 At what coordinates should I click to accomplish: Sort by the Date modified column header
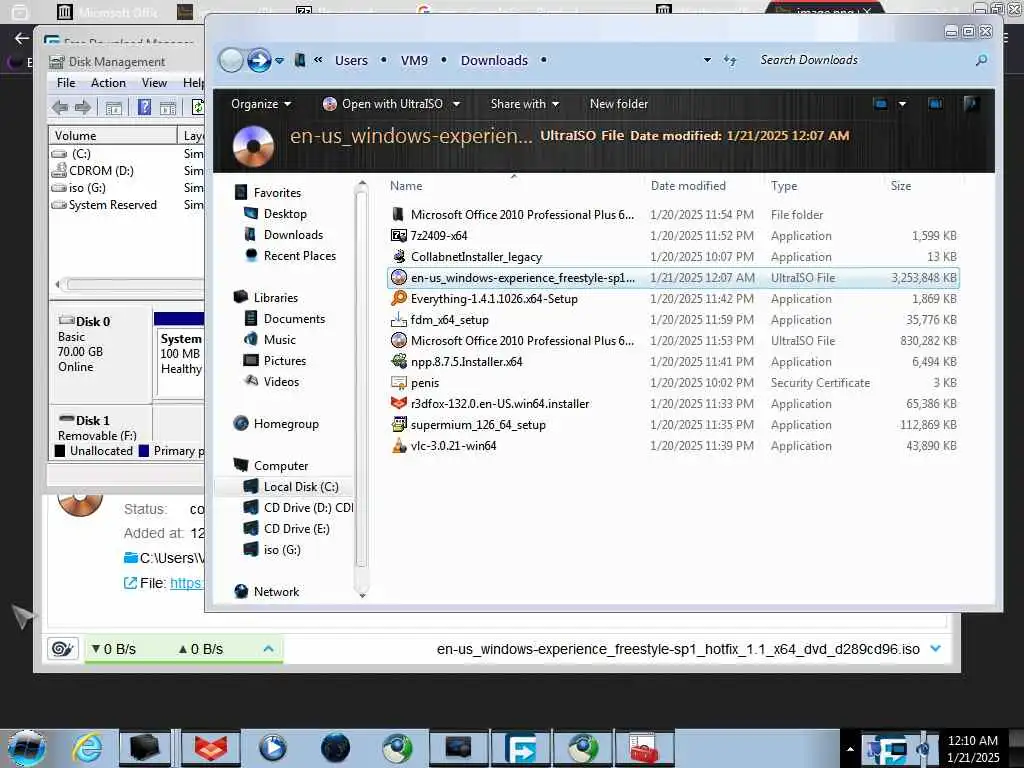point(688,186)
